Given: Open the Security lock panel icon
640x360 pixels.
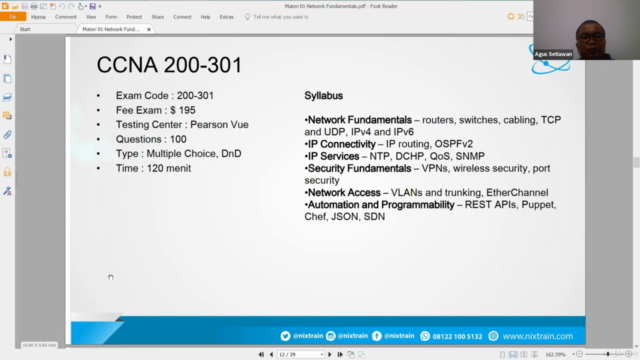Looking at the screenshot, I should point(7,172).
